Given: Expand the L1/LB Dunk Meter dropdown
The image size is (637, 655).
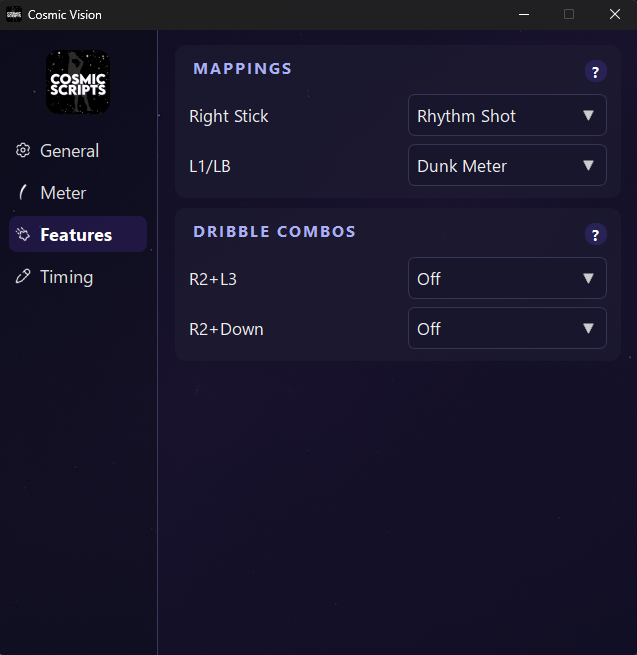Looking at the screenshot, I should 507,165.
